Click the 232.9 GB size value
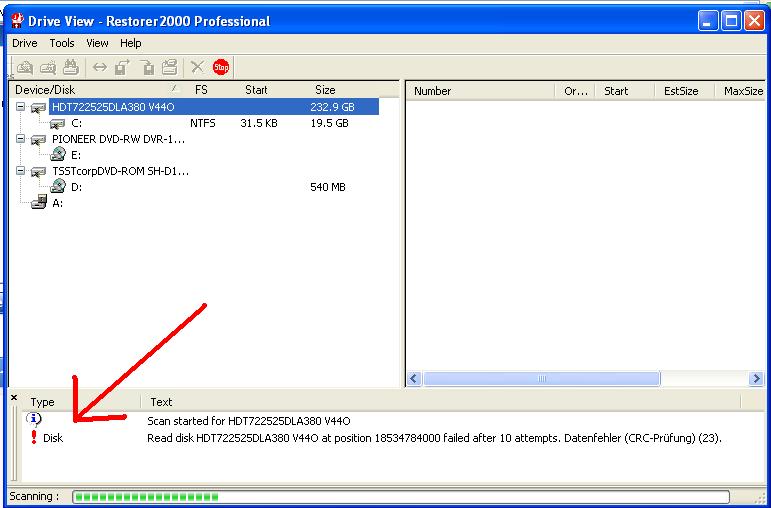 coord(332,107)
